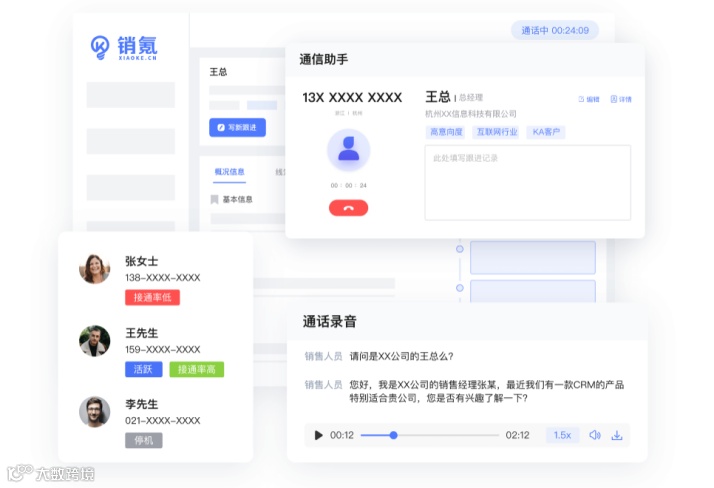Select 李先生 avatar photo
Image resolution: width=714 pixels, height=488 pixels.
coord(95,412)
